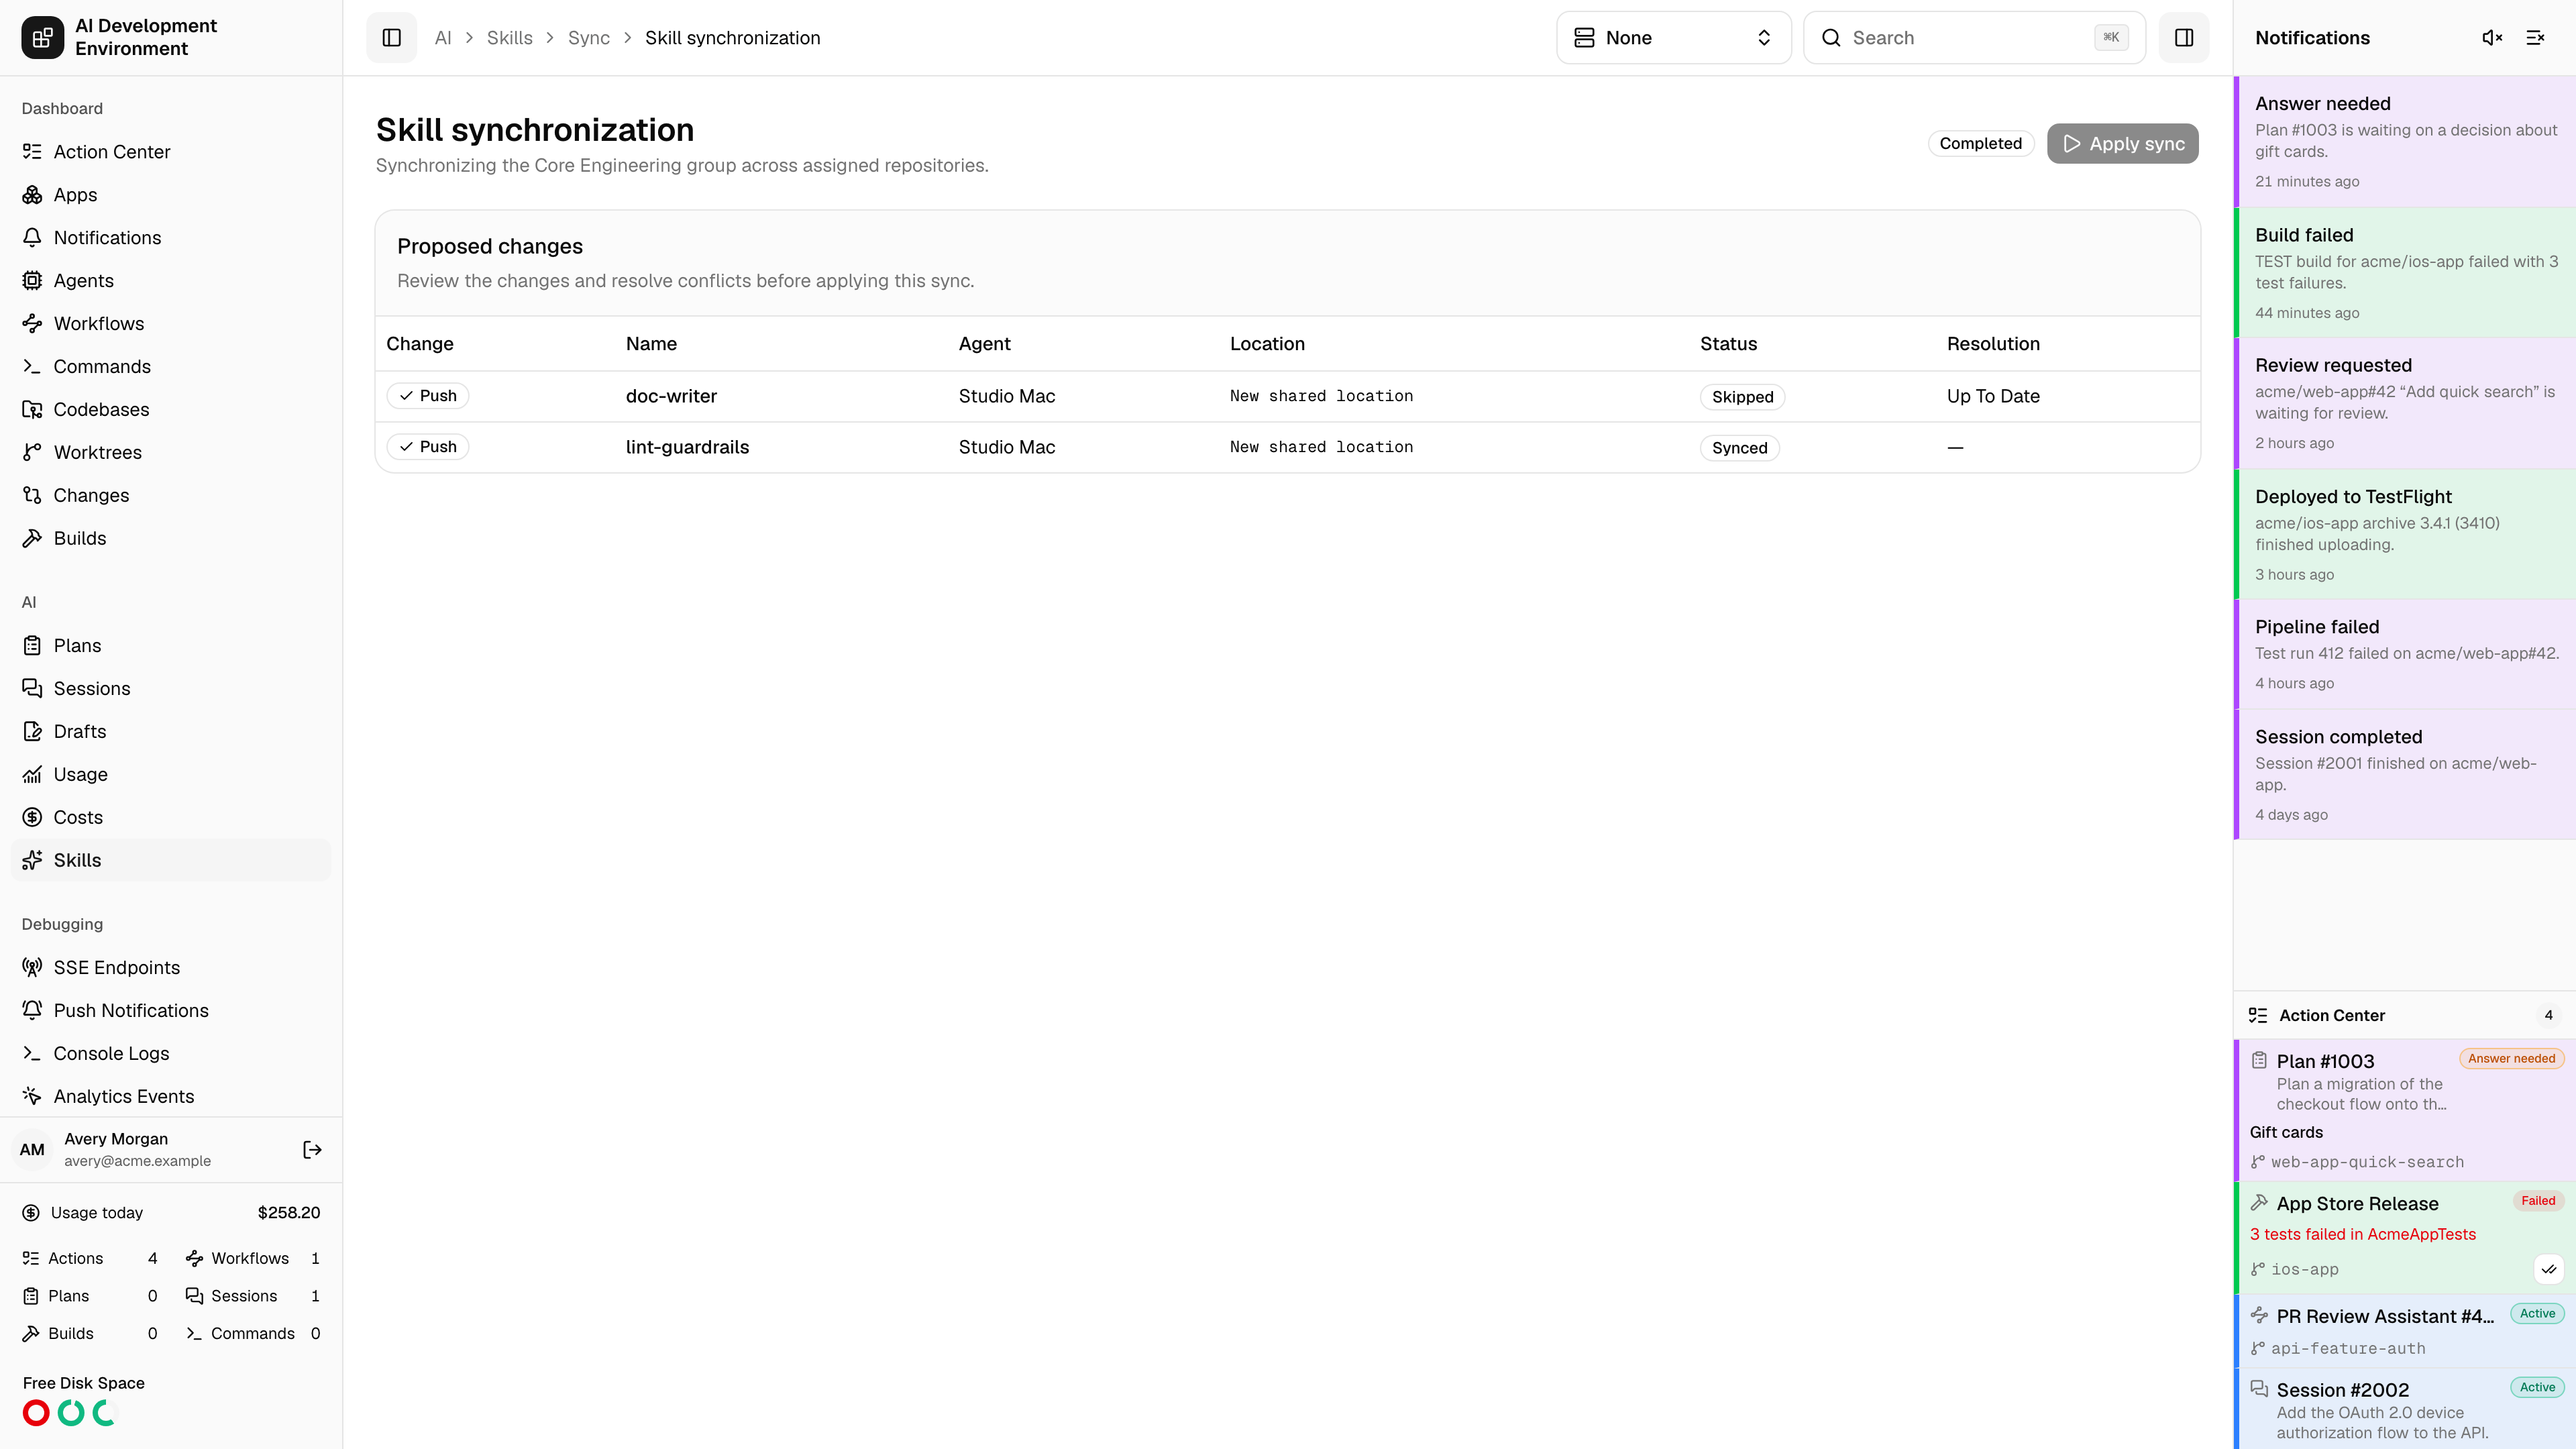
Task: Click the AI breadcrumb link
Action: point(442,38)
